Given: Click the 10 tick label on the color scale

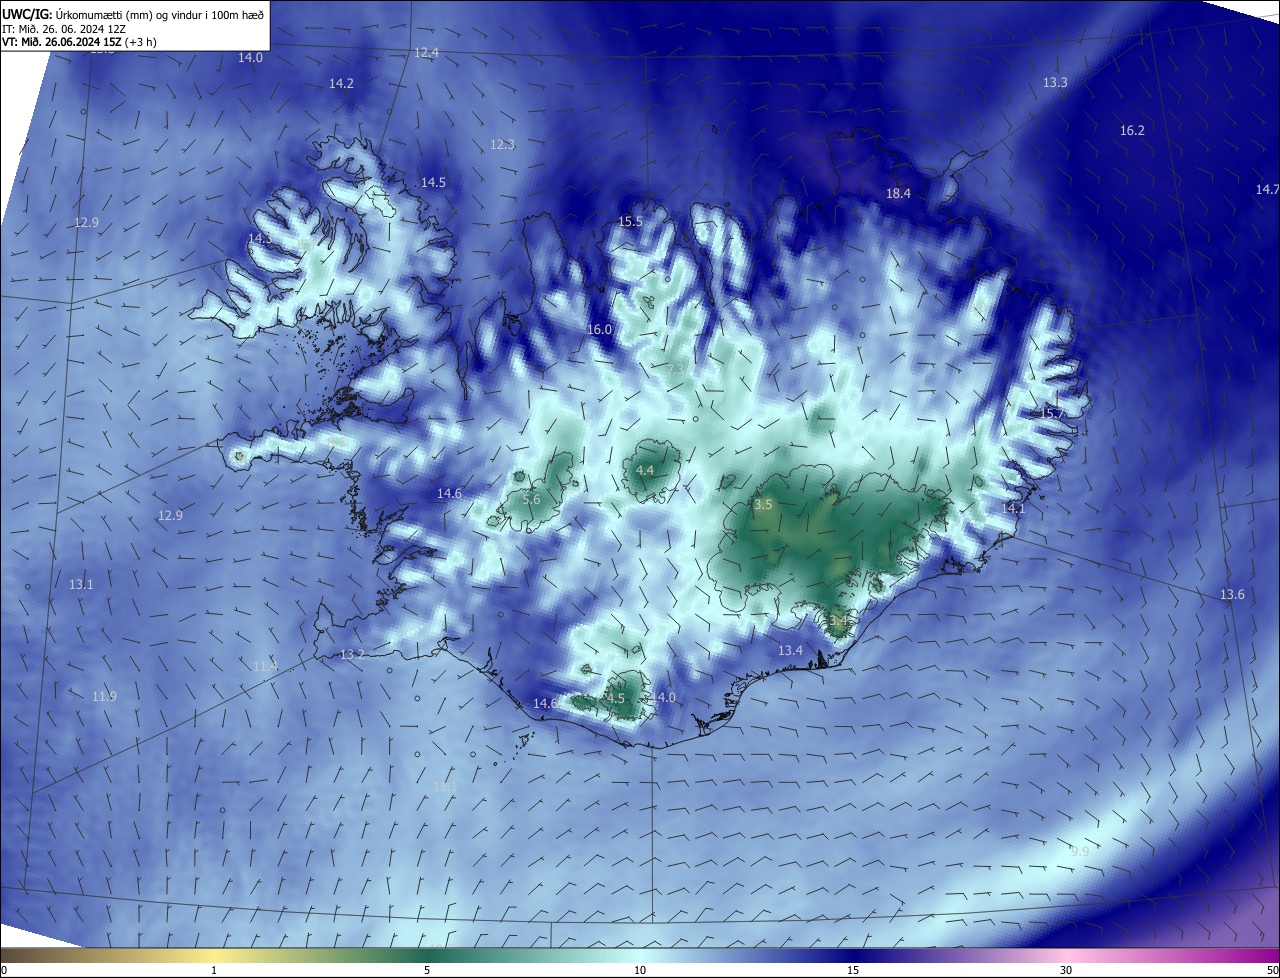Looking at the screenshot, I should click(640, 970).
